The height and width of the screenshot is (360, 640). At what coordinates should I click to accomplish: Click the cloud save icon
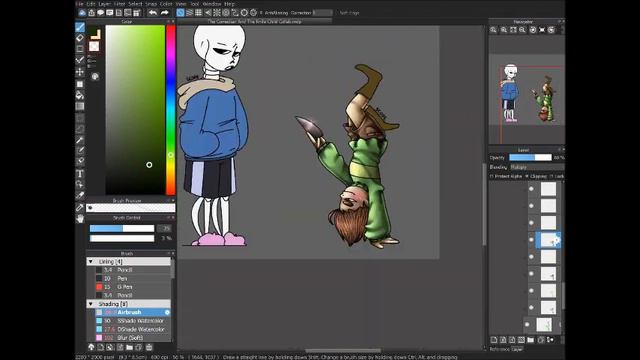(82, 13)
